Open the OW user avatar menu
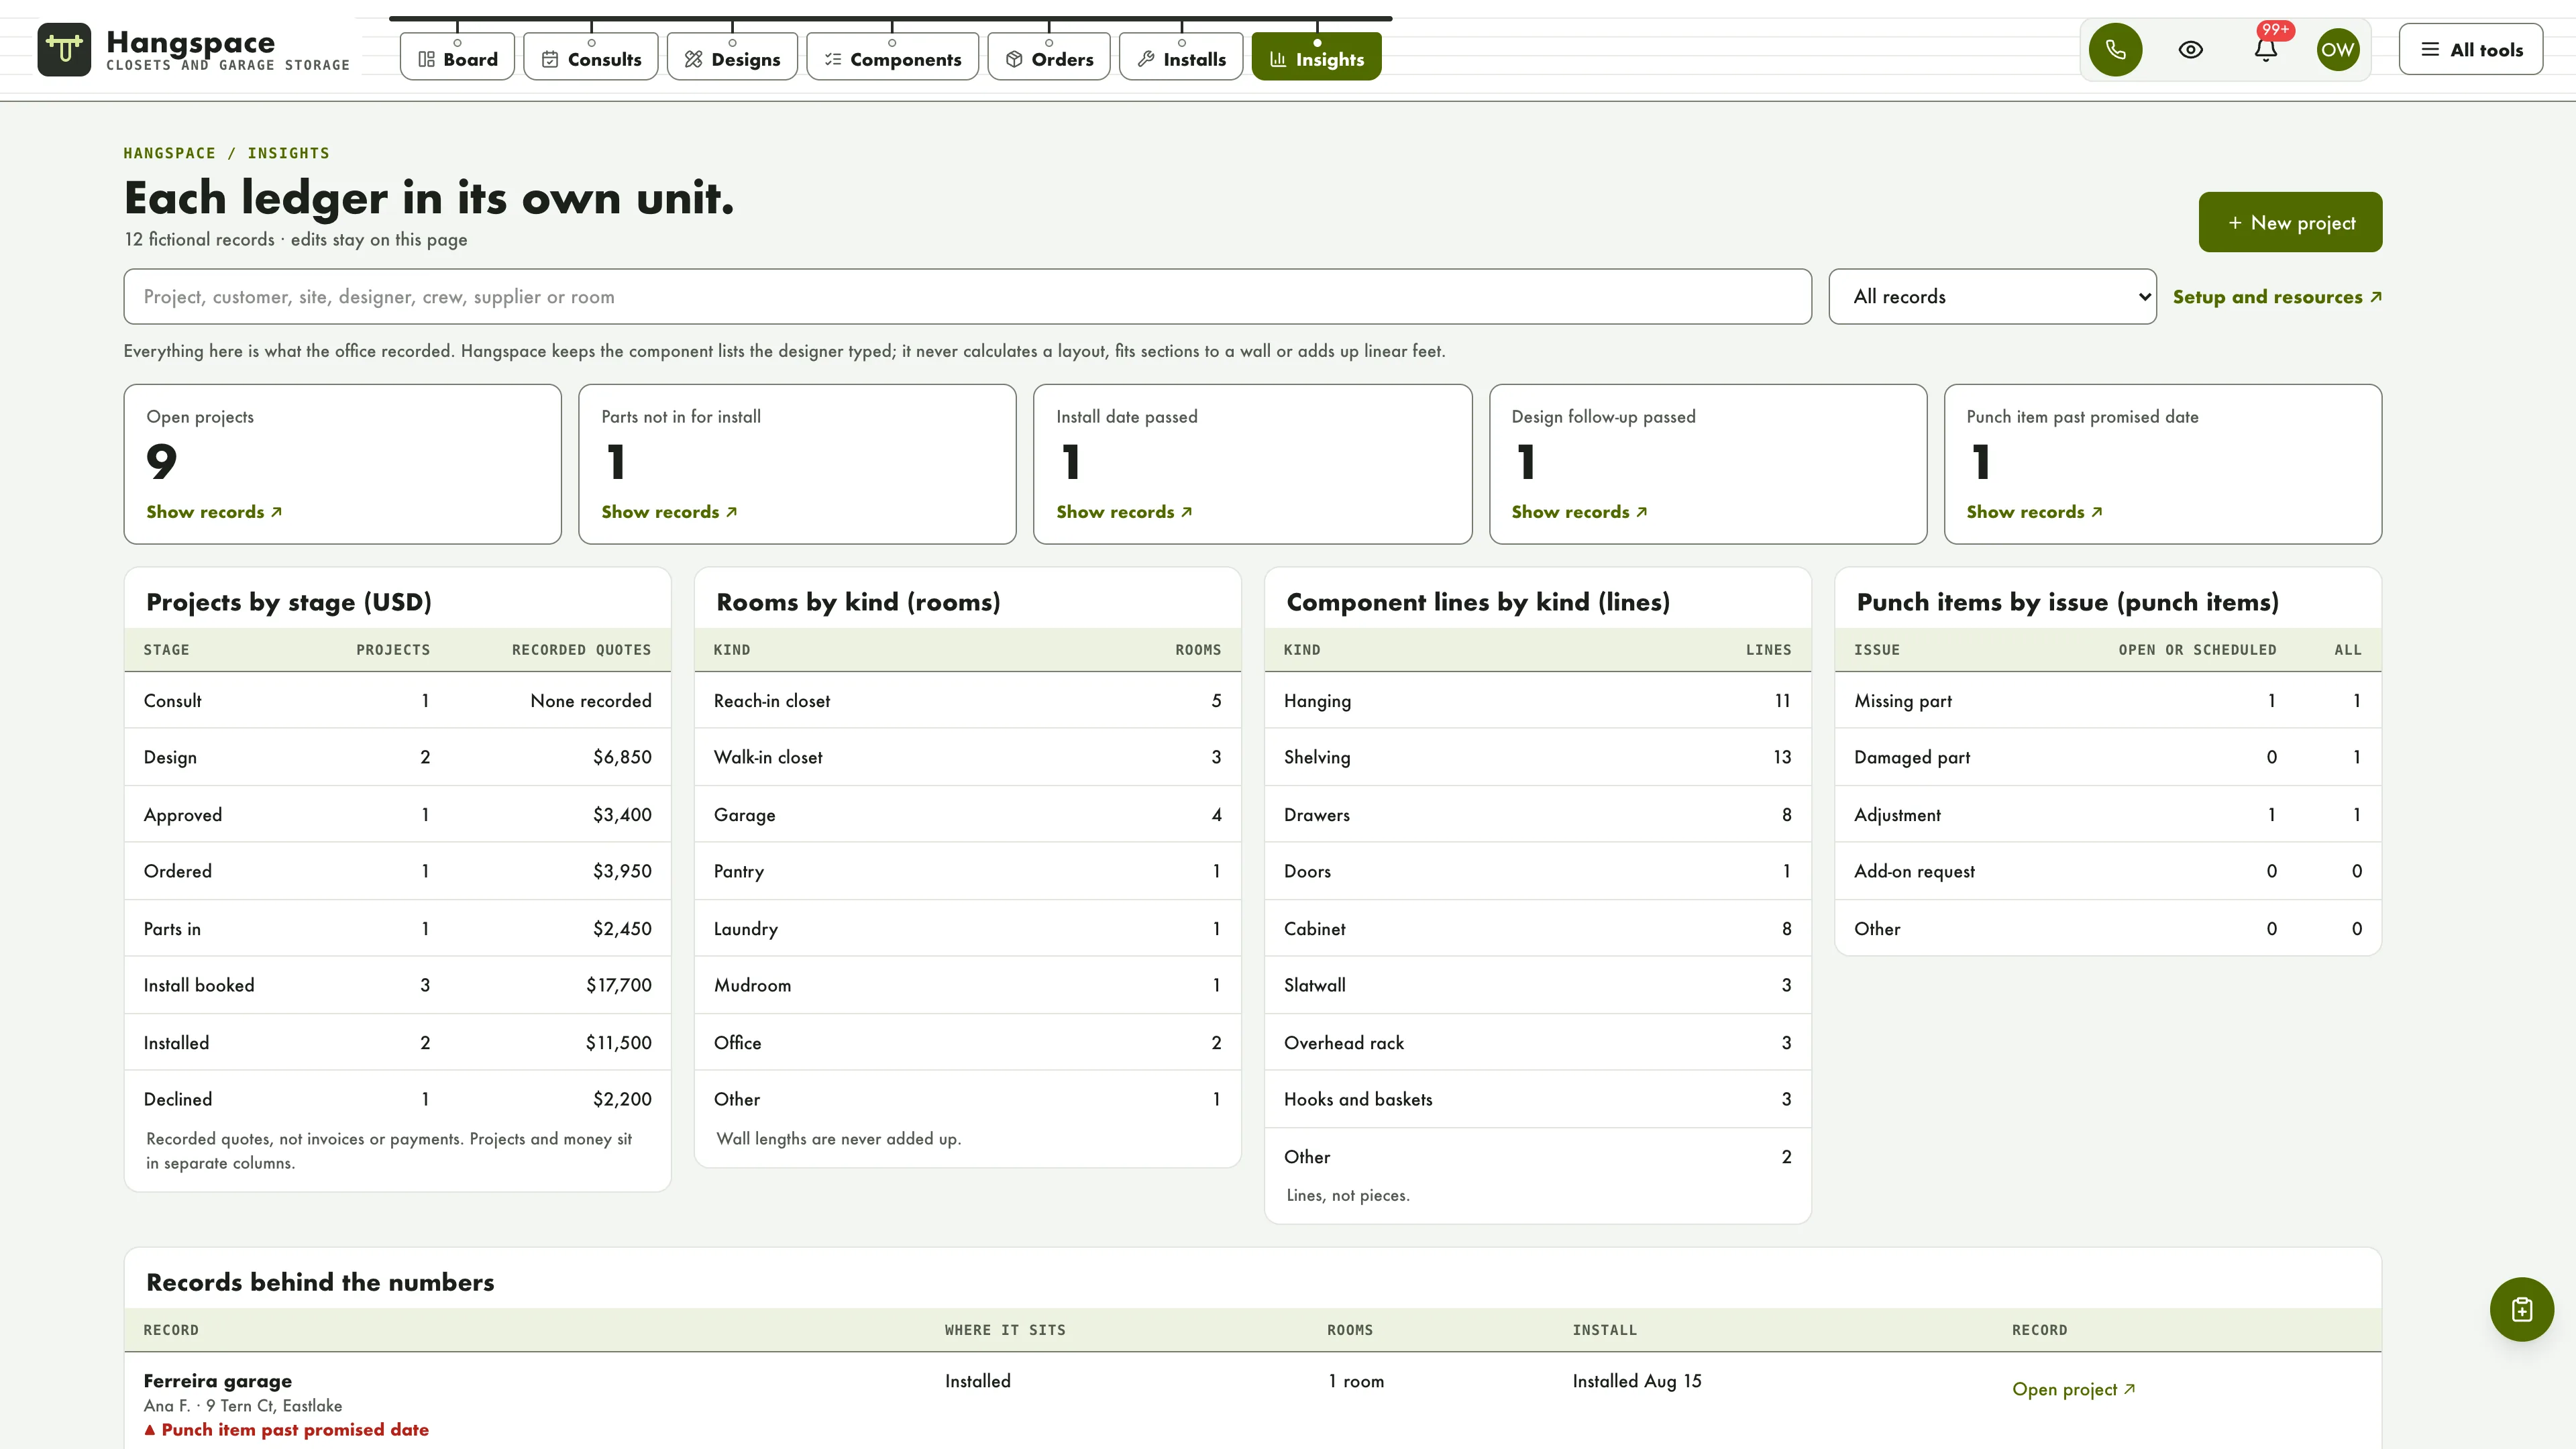 pos(2338,49)
